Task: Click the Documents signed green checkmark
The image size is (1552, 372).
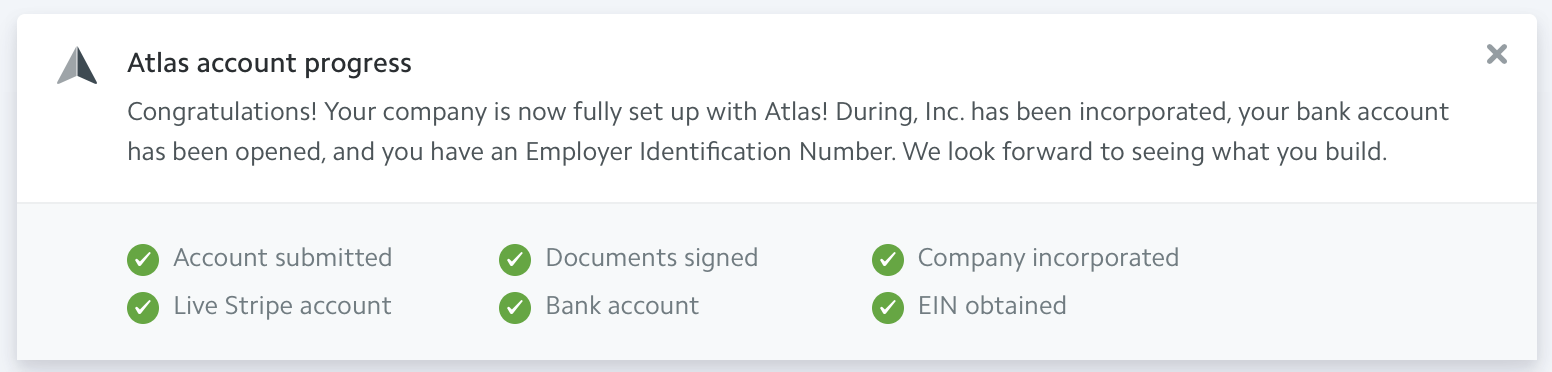Action: tap(516, 260)
